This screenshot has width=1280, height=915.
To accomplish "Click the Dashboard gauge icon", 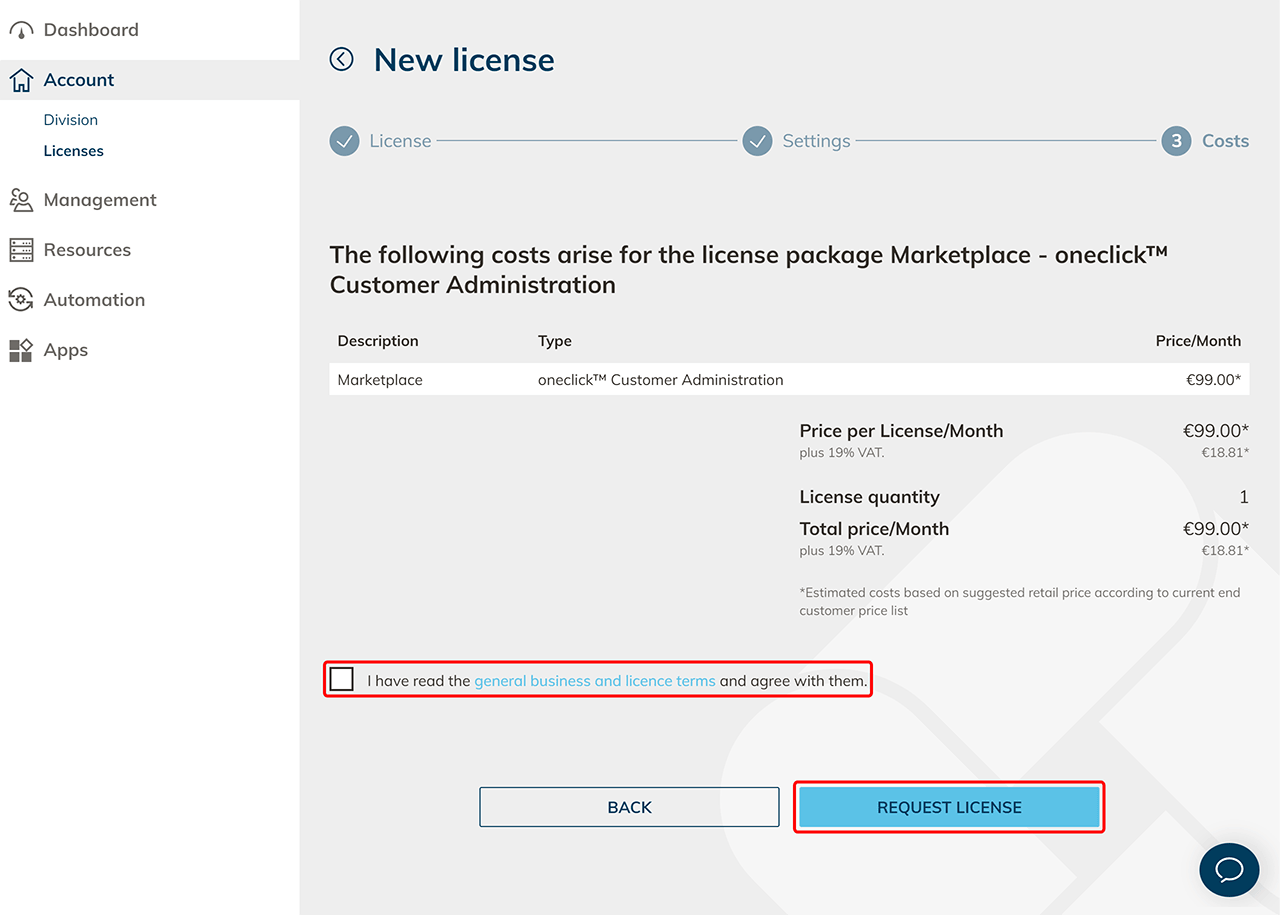I will [21, 31].
